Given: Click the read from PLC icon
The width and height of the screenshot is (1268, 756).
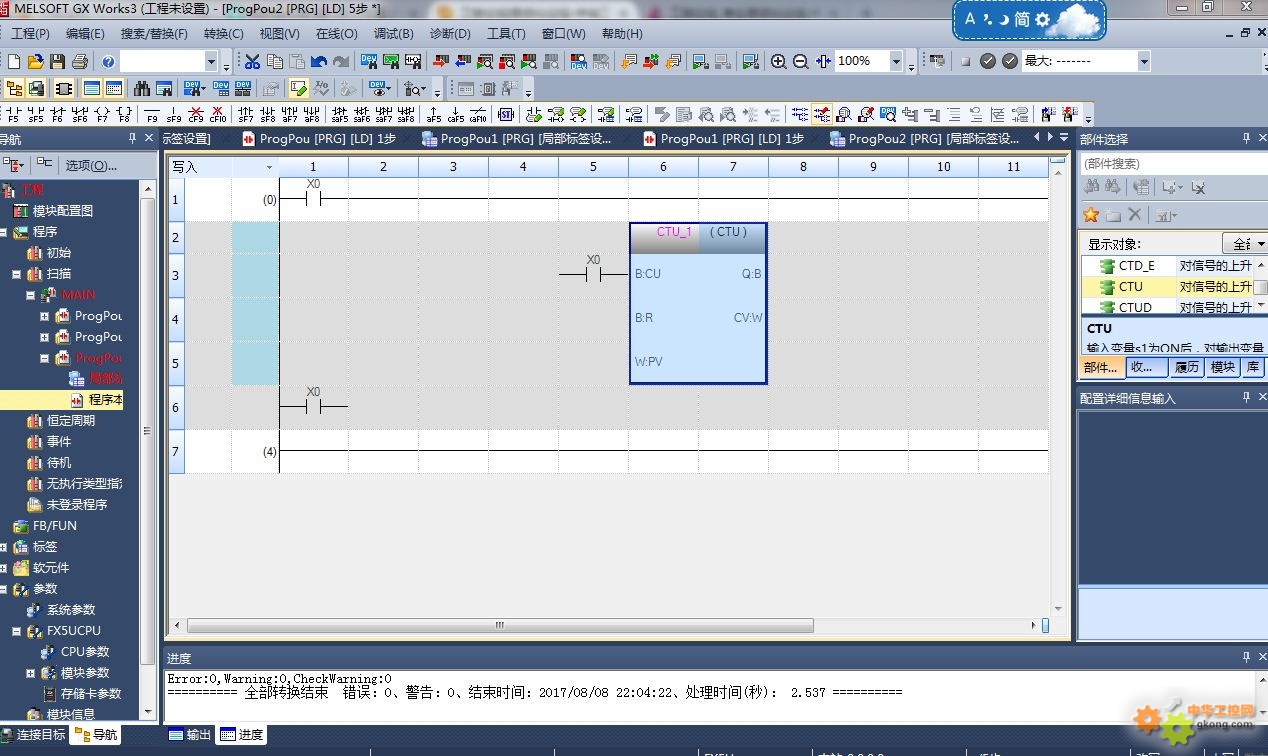Looking at the screenshot, I should click(462, 61).
